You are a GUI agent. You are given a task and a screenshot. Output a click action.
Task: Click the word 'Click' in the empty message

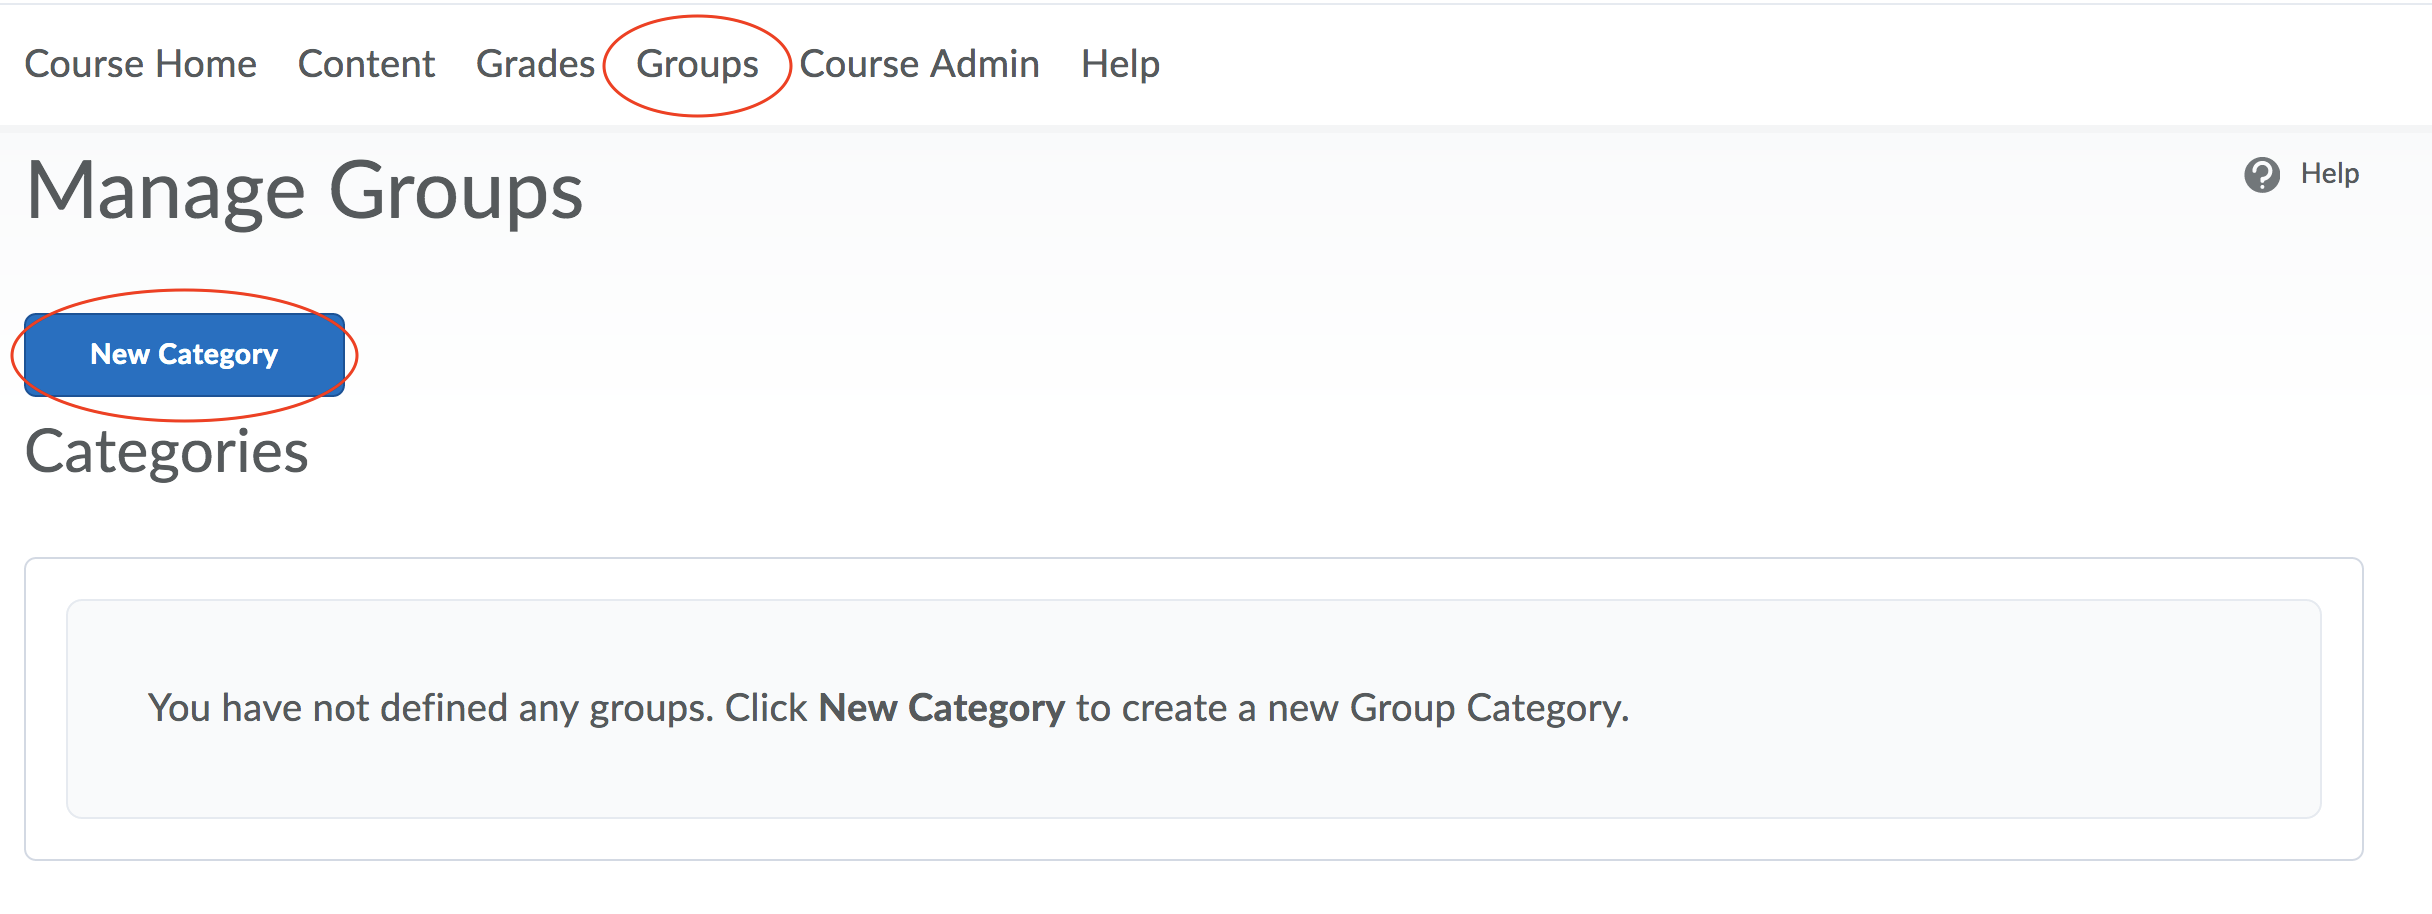765,708
